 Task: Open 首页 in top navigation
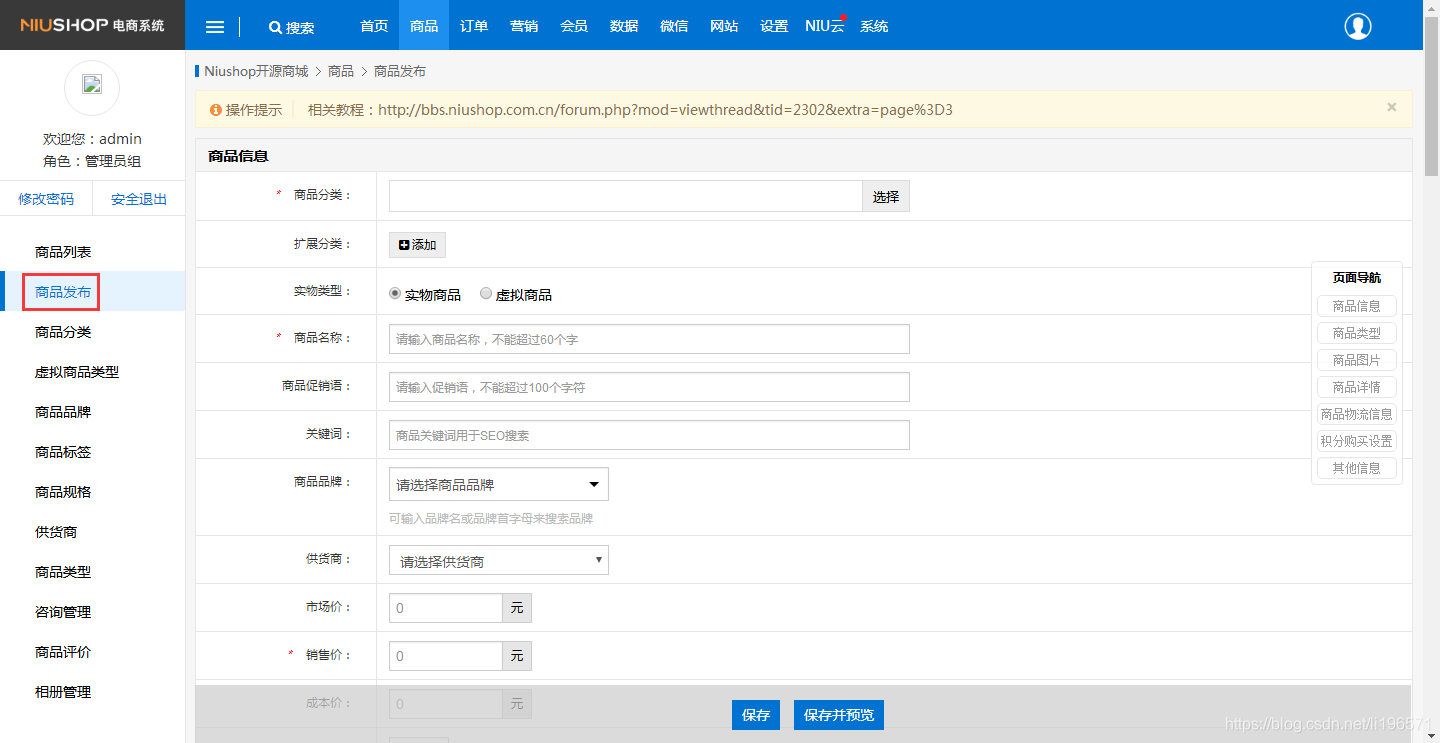point(374,26)
